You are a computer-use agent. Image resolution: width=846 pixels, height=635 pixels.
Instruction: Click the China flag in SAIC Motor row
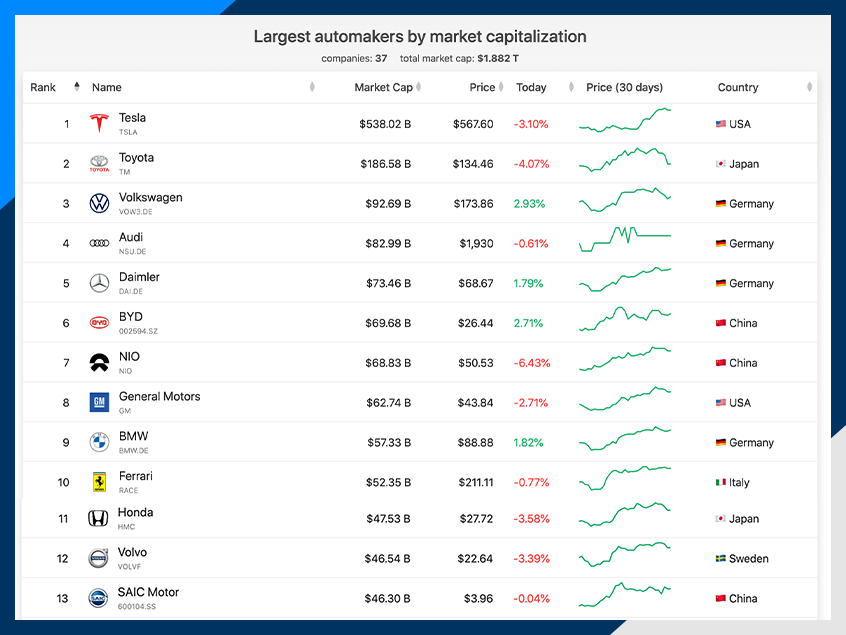pyautogui.click(x=721, y=598)
